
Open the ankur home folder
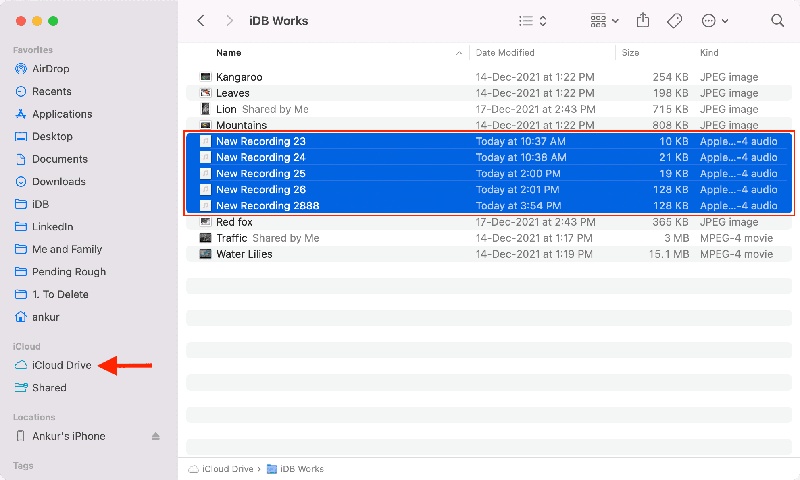tap(45, 317)
